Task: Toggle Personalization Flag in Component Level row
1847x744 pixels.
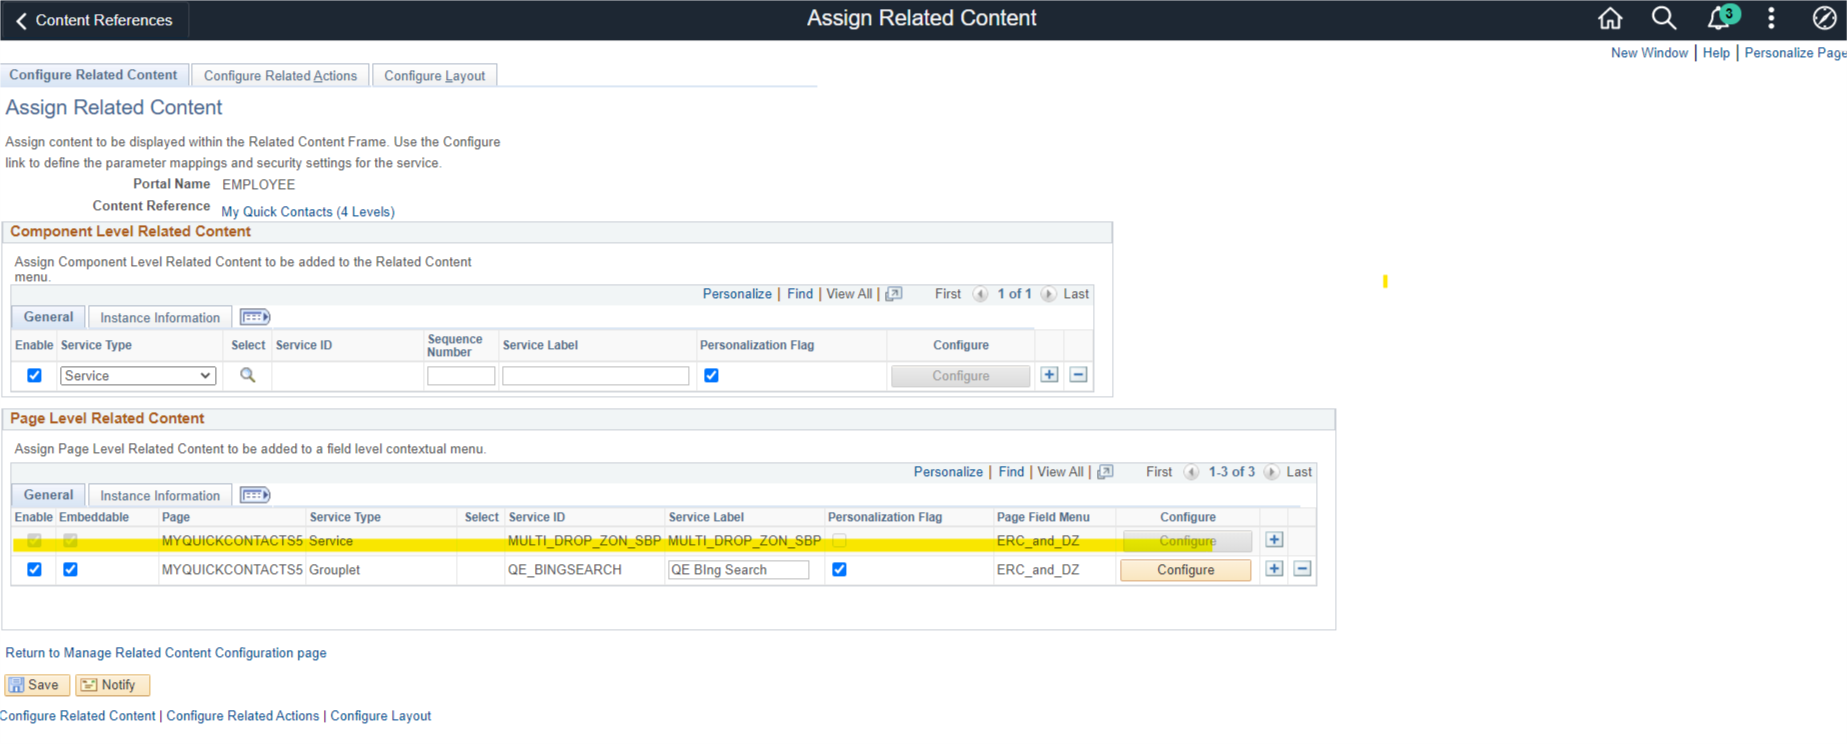Action: pos(711,376)
